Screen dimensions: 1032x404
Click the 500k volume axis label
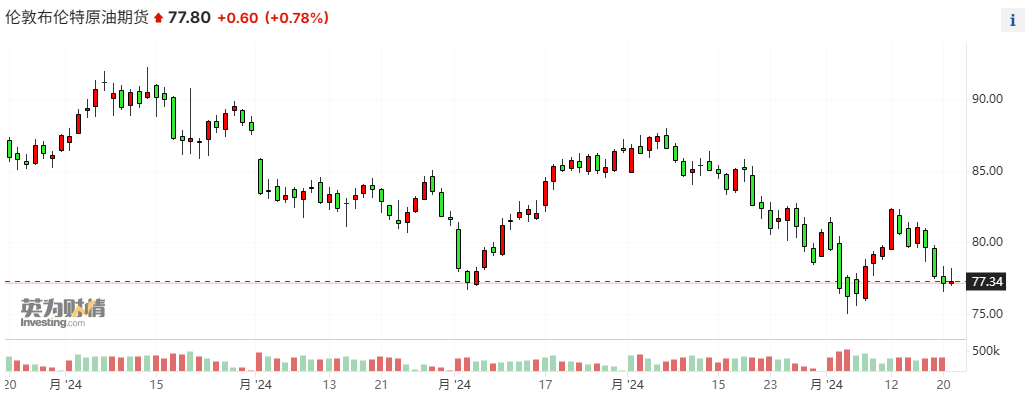[987, 351]
